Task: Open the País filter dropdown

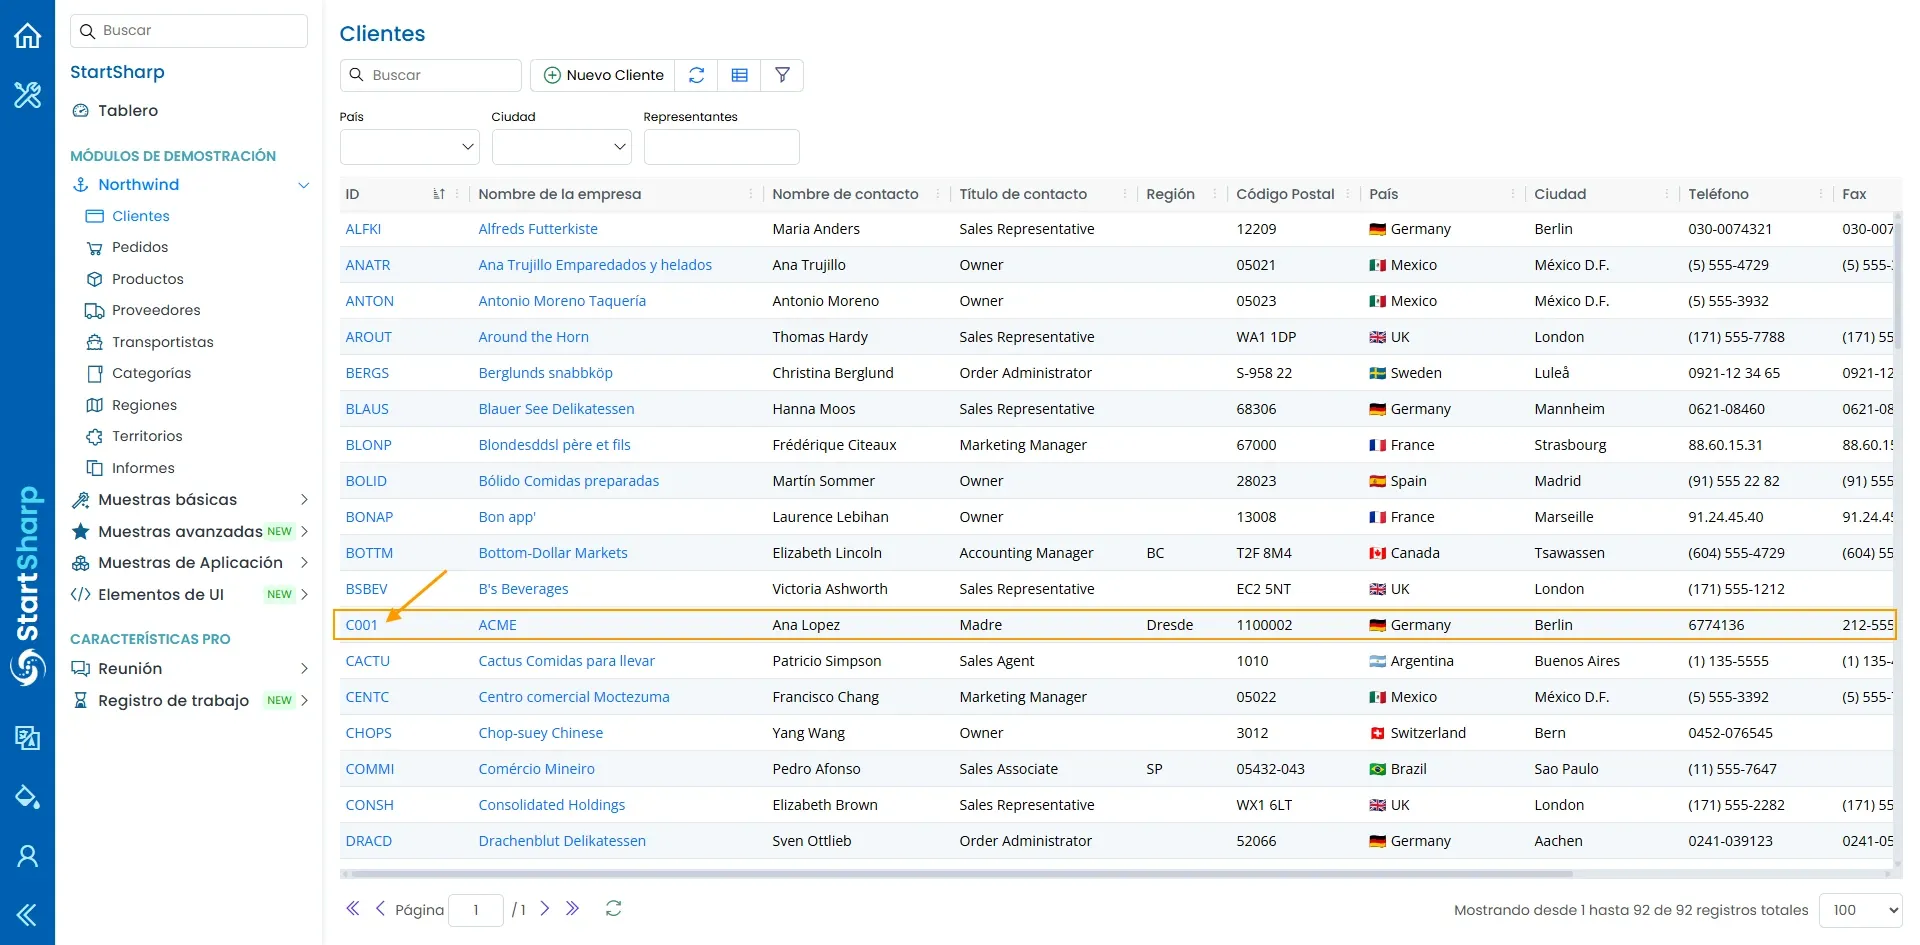Action: click(410, 147)
